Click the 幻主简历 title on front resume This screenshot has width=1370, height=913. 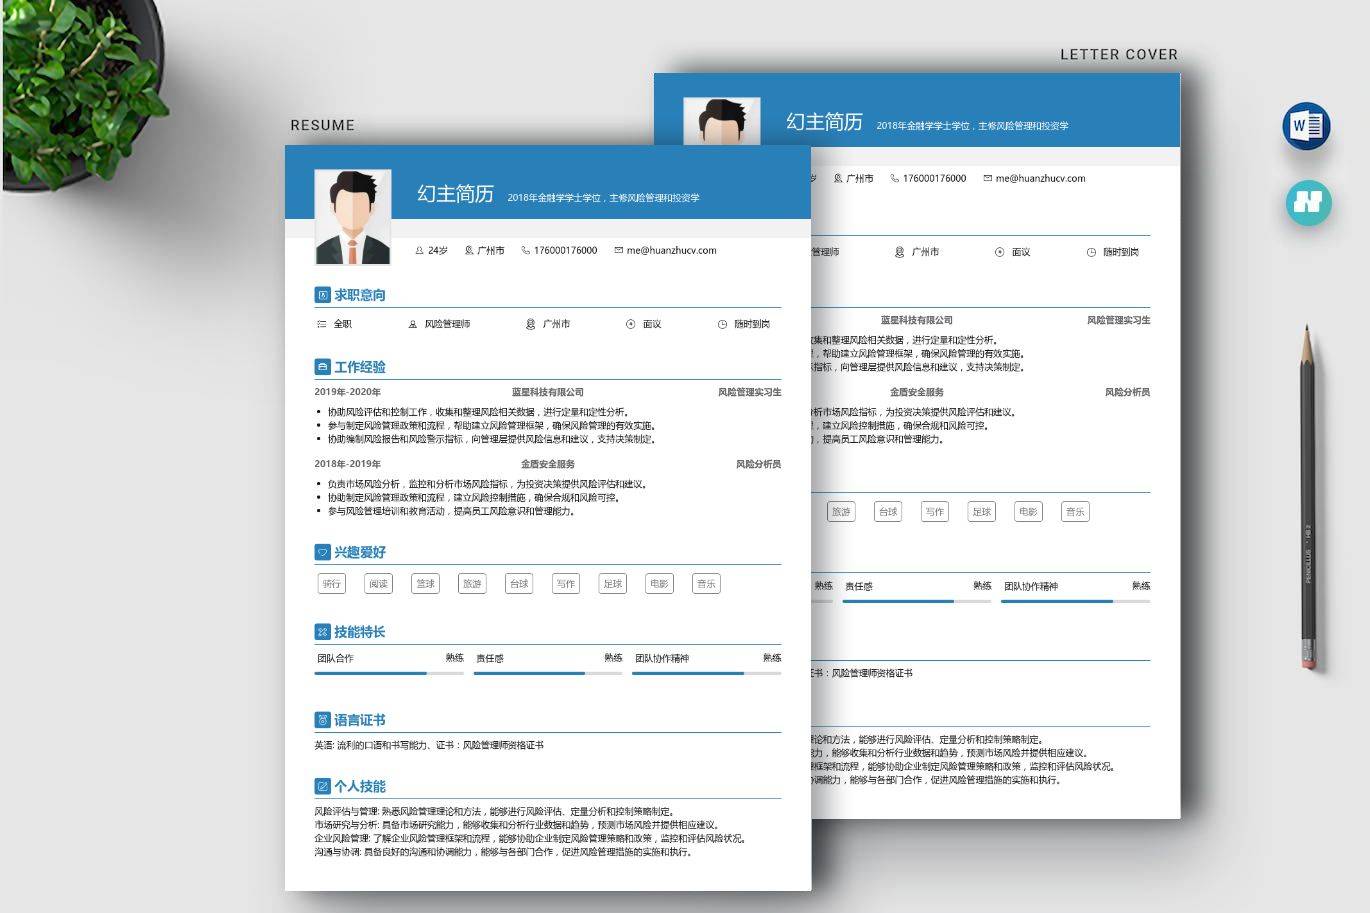(455, 194)
